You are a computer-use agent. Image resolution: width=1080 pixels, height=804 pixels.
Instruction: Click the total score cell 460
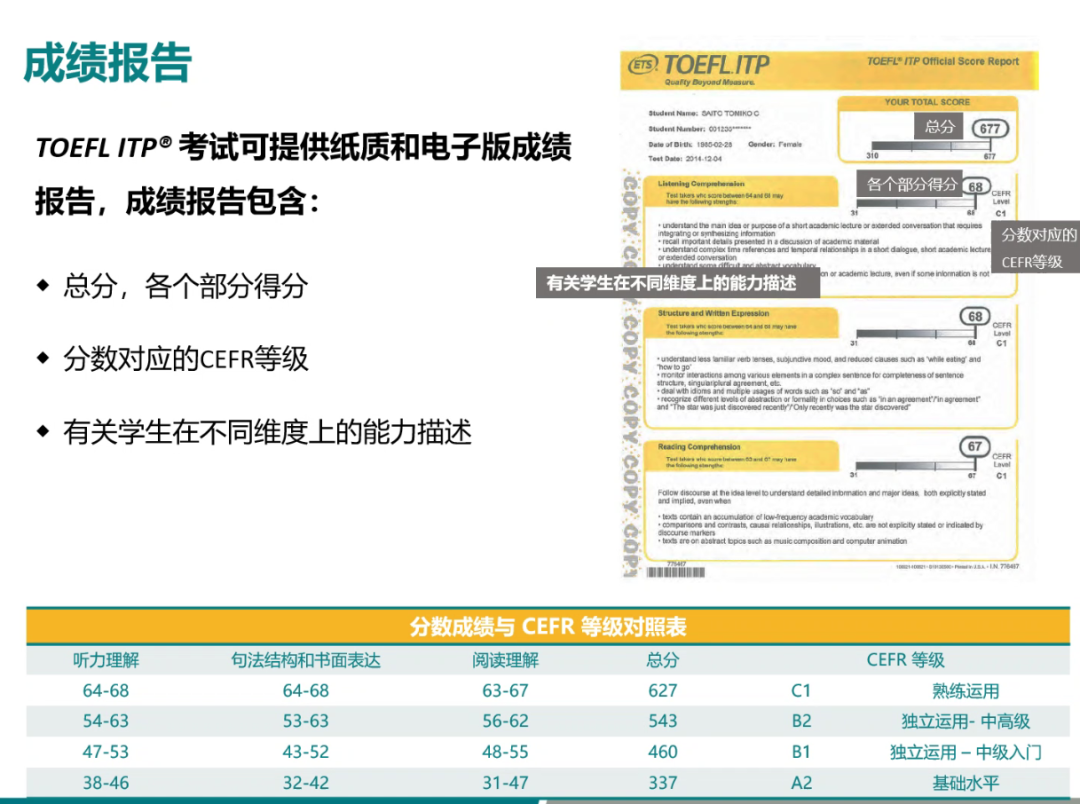click(x=663, y=752)
